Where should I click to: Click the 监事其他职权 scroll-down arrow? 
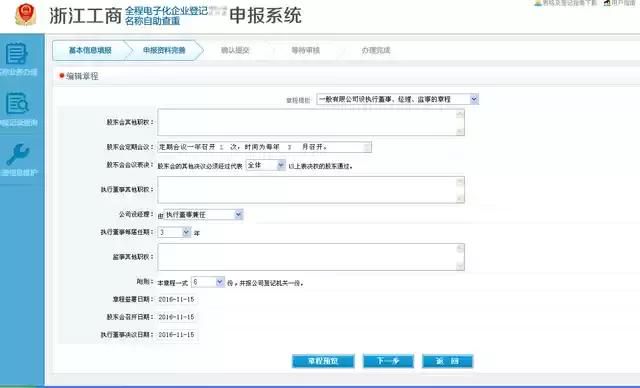pyautogui.click(x=460, y=266)
